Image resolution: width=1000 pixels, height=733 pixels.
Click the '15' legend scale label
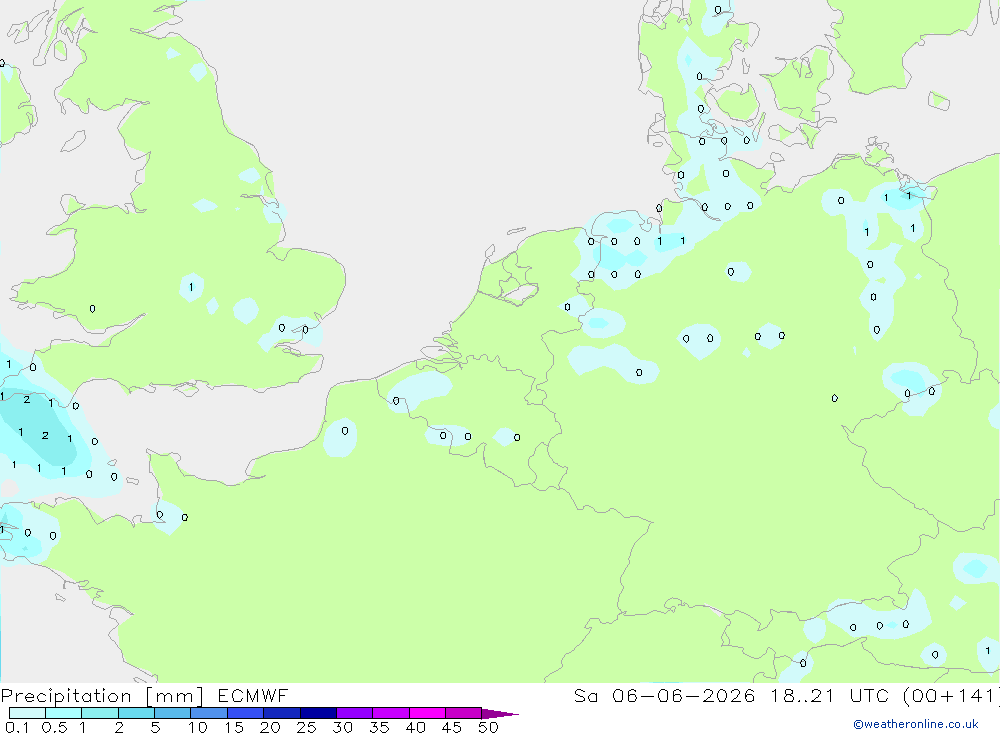tap(234, 727)
